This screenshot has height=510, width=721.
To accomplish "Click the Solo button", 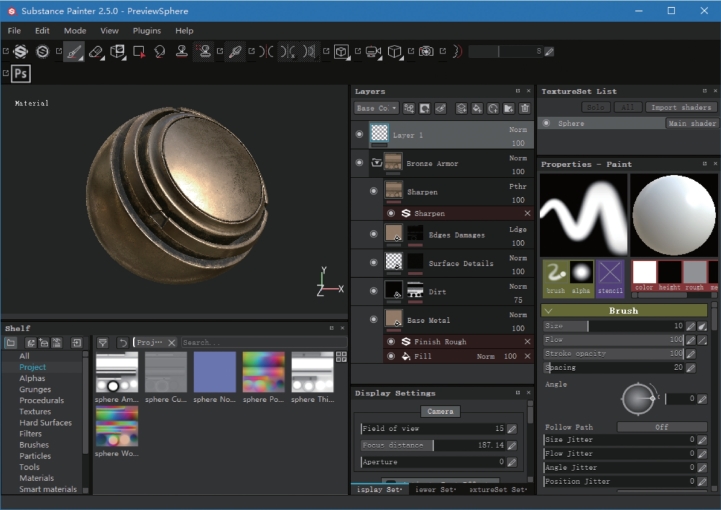I will tap(595, 108).
